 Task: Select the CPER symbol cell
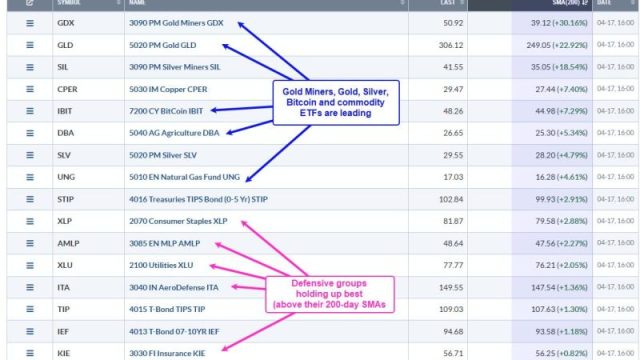click(x=67, y=89)
